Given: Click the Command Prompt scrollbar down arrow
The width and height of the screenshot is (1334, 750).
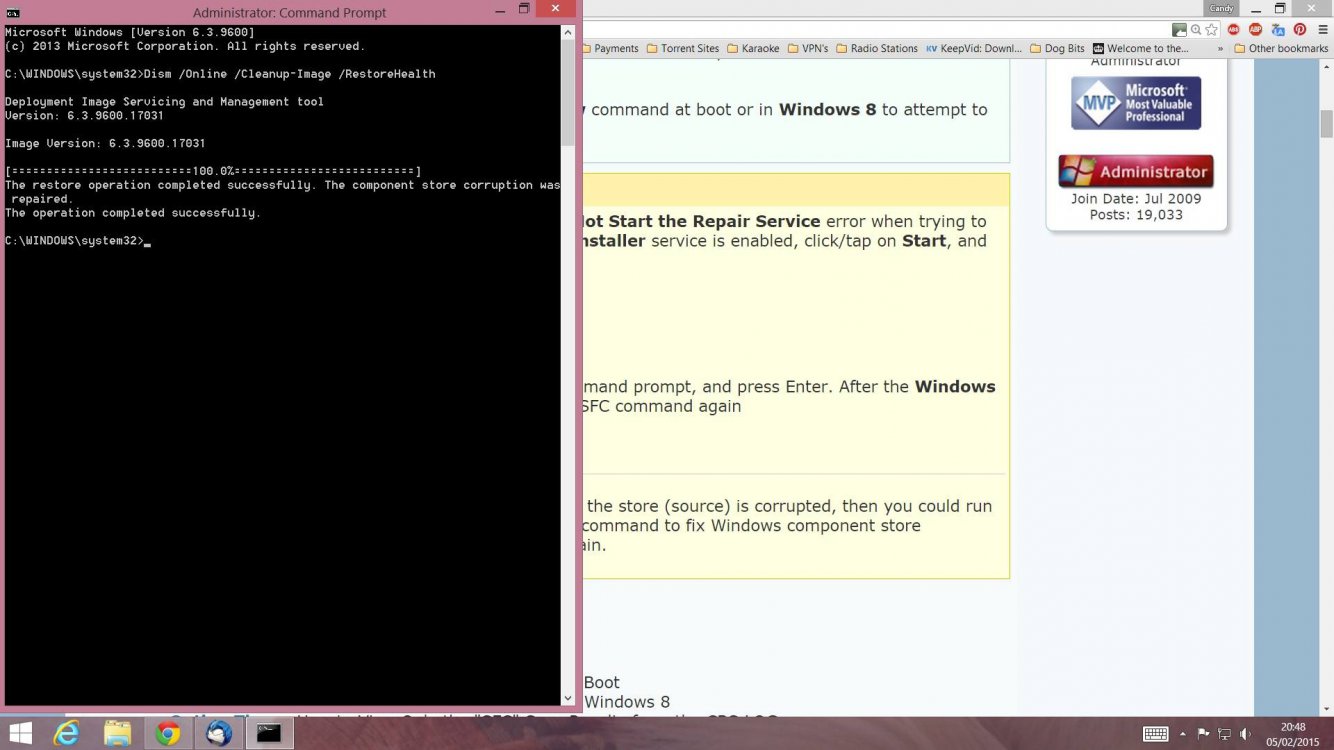Looking at the screenshot, I should point(568,698).
